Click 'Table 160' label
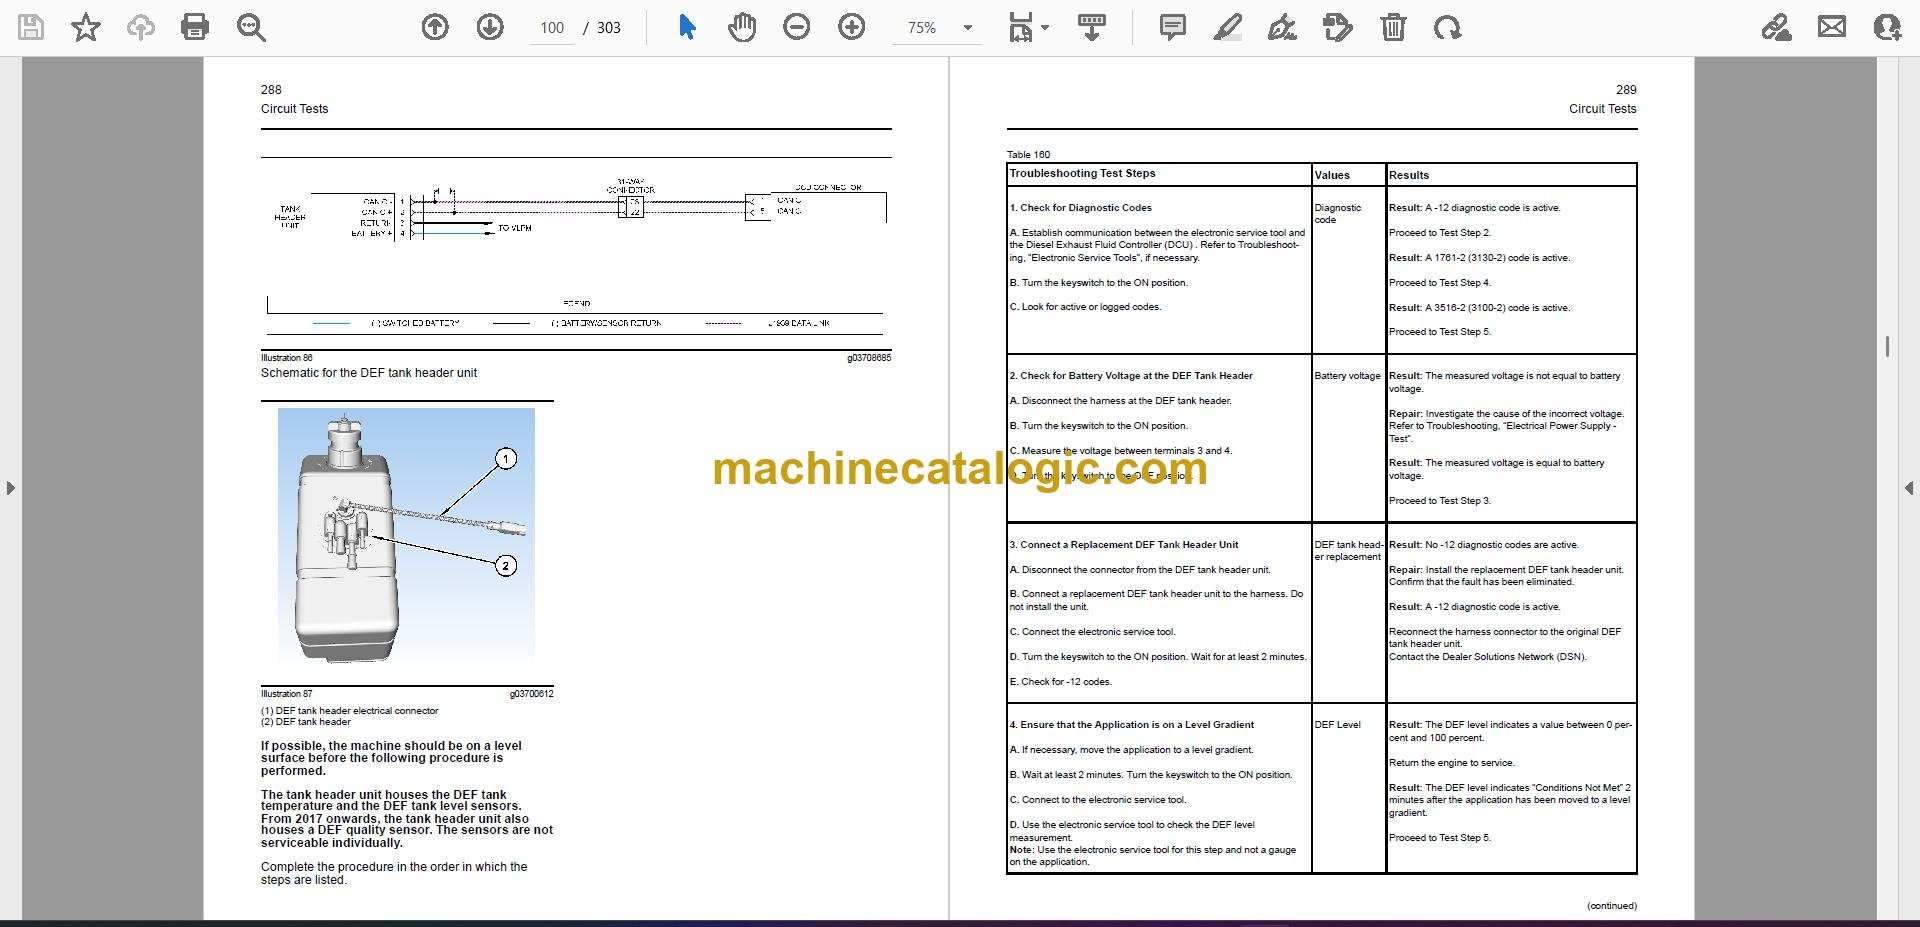Viewport: 1920px width, 927px height. click(x=1028, y=155)
